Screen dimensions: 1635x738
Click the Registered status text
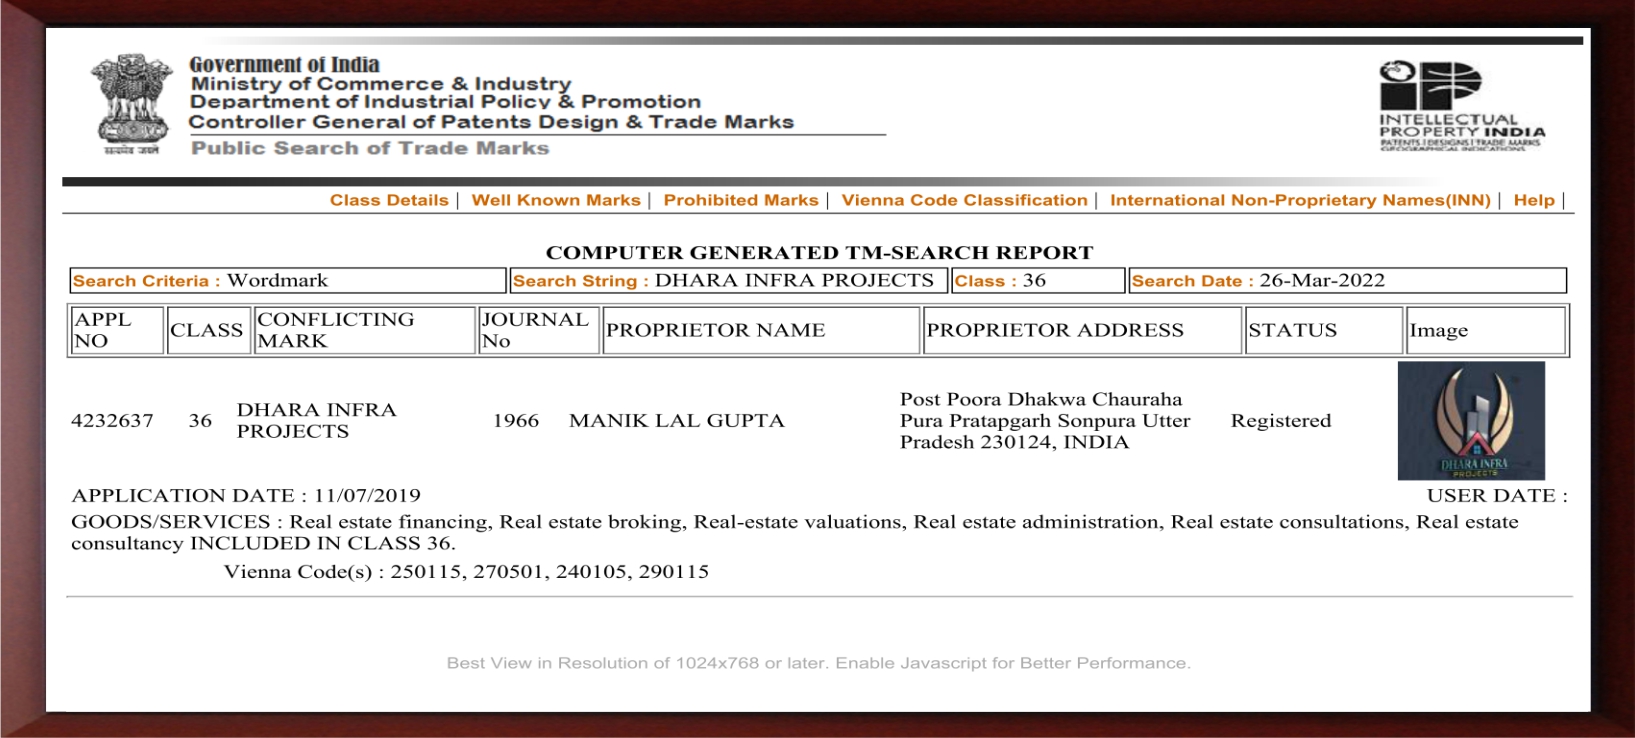pos(1280,421)
